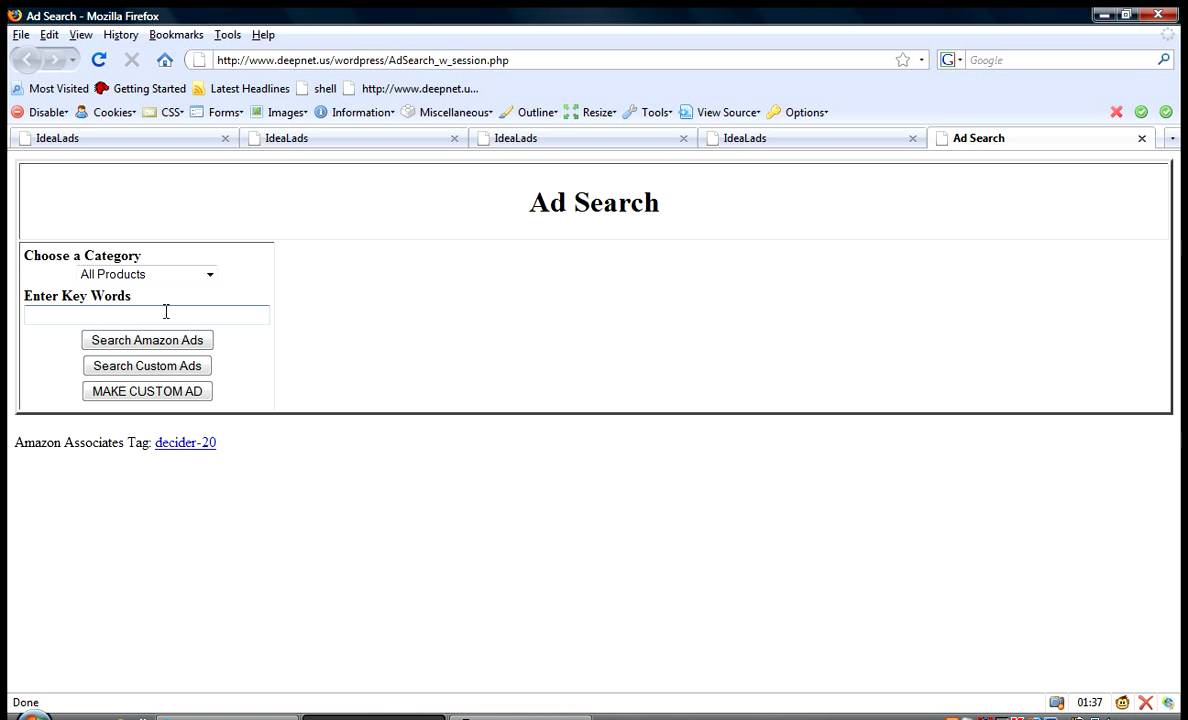The image size is (1188, 720).
Task: Click the browser Forward arrow button
Action: click(54, 60)
